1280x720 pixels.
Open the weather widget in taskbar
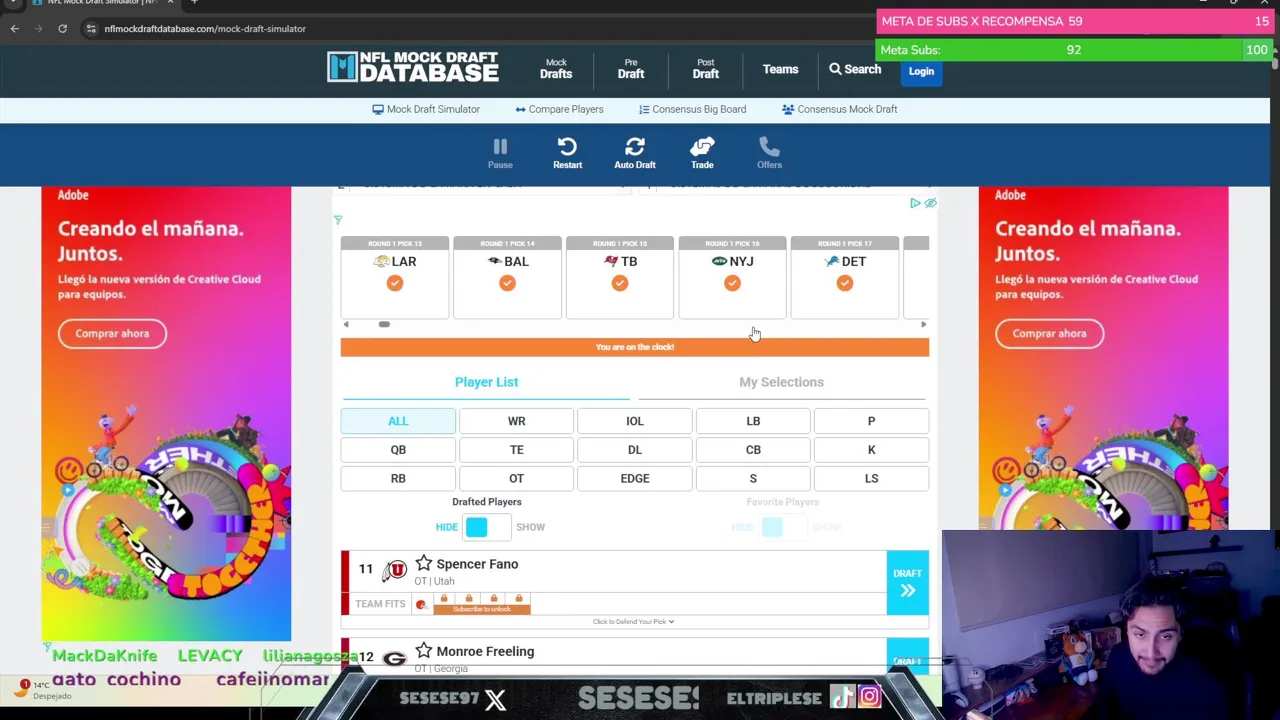40,690
